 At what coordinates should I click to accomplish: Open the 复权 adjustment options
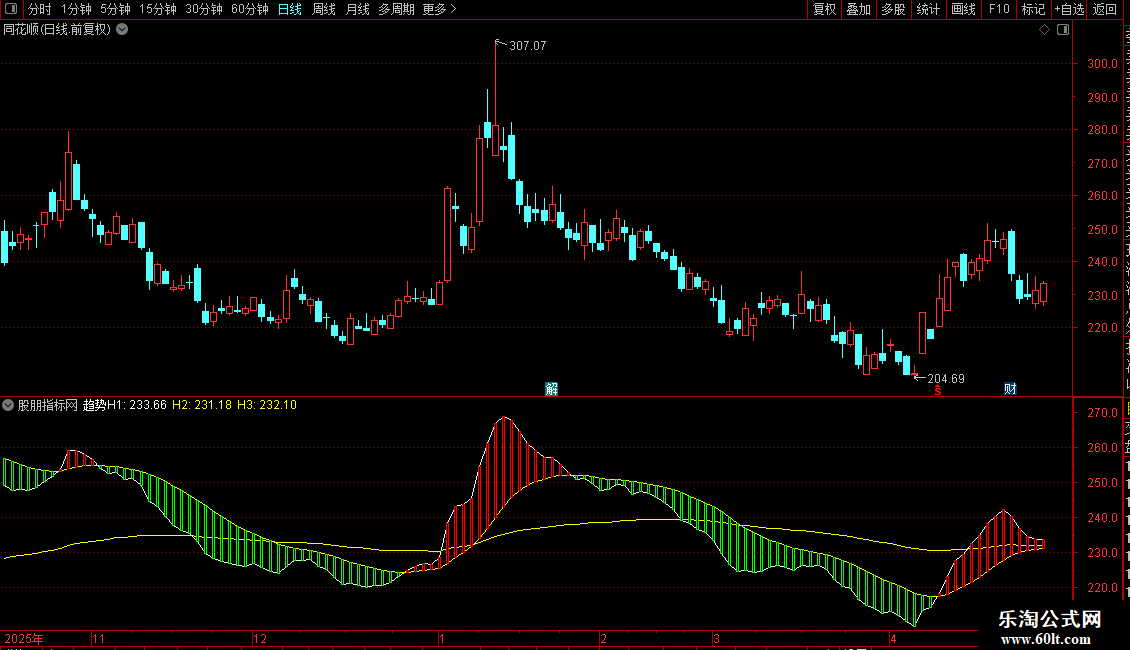tap(824, 9)
